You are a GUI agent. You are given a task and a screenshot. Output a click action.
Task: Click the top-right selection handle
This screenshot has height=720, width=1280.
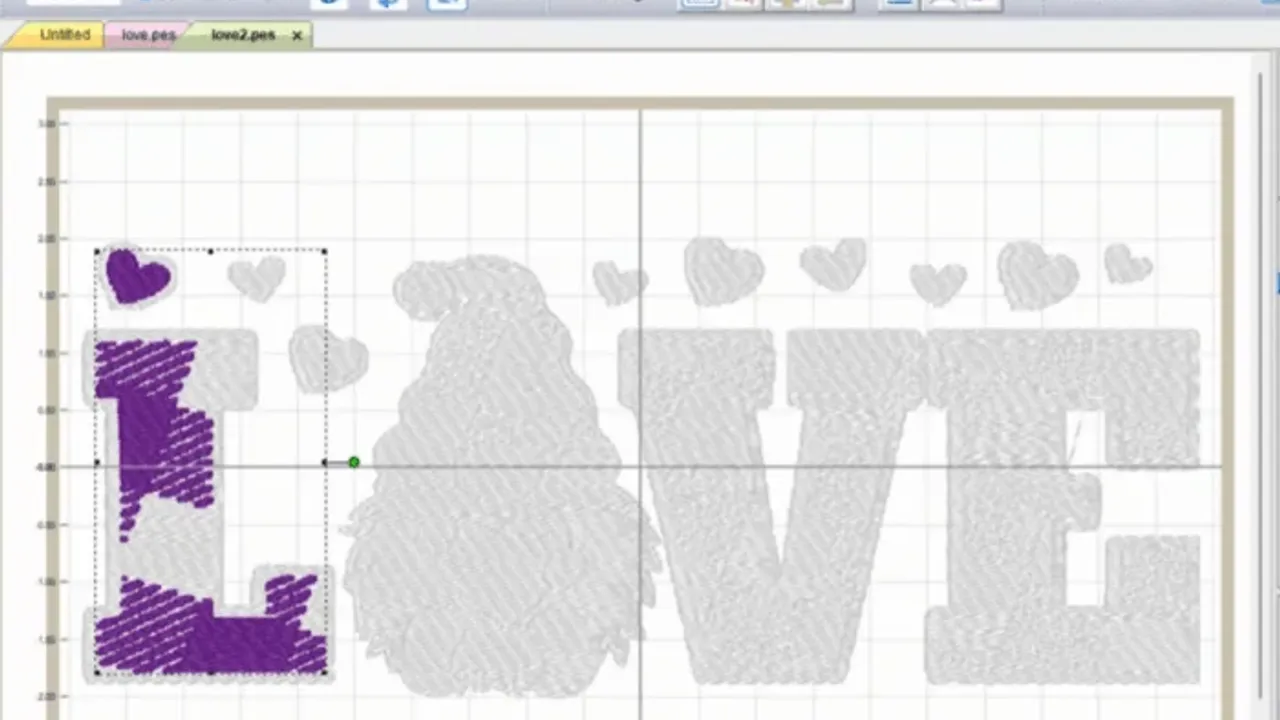pos(325,251)
